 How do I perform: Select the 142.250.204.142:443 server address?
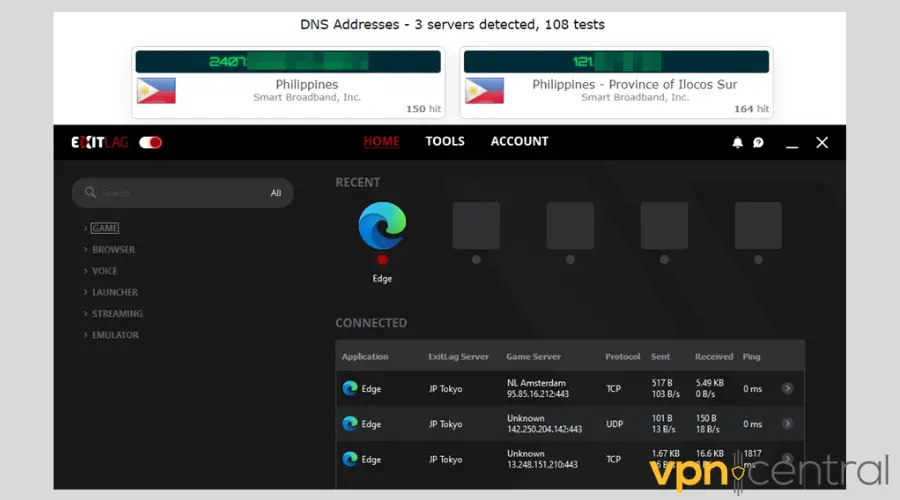[545, 429]
